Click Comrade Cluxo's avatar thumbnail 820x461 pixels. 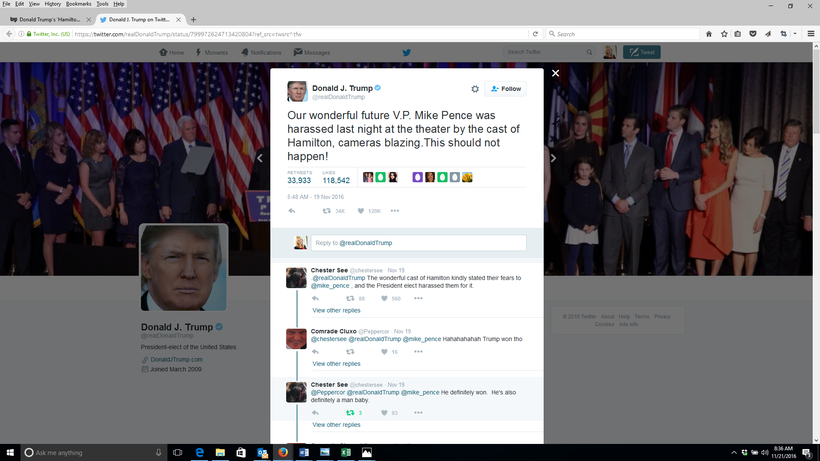[x=296, y=339]
